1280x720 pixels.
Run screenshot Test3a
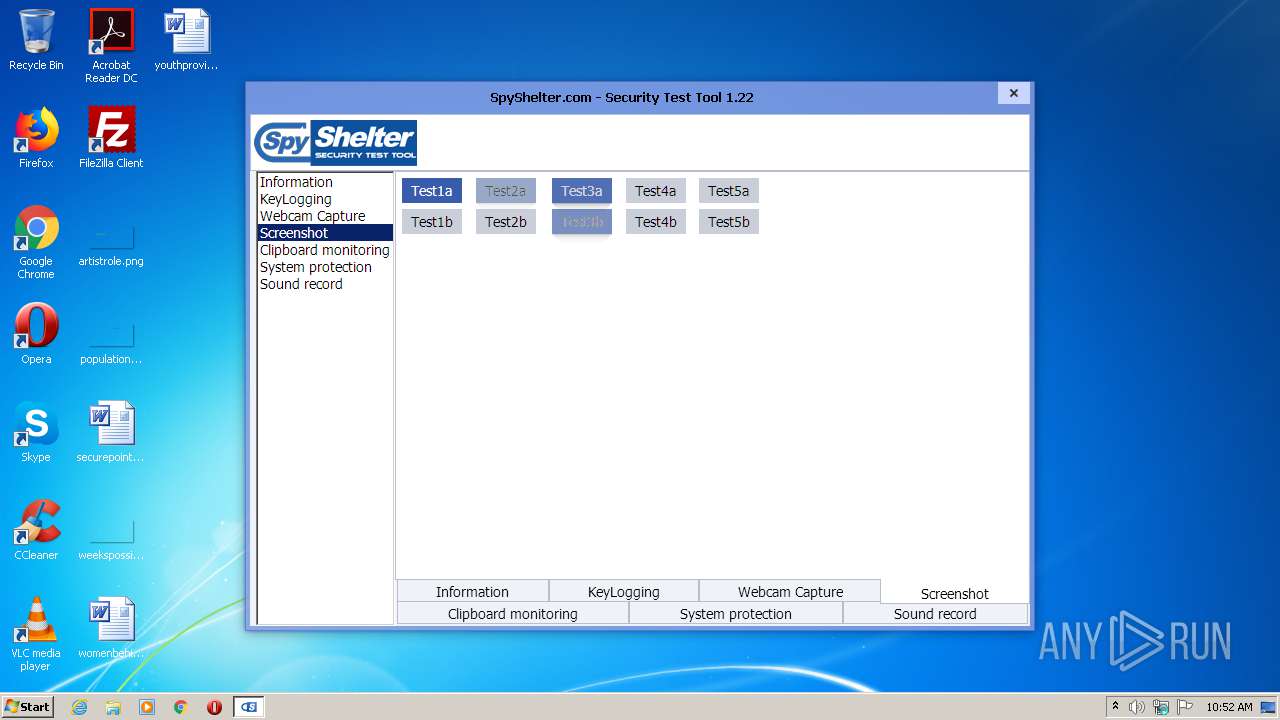coord(582,191)
